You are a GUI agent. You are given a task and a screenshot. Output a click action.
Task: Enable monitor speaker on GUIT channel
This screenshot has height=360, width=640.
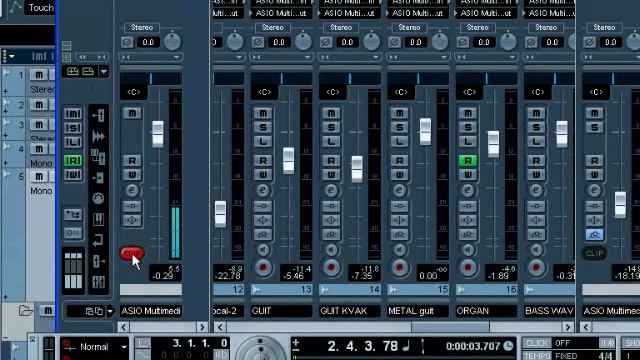[263, 249]
